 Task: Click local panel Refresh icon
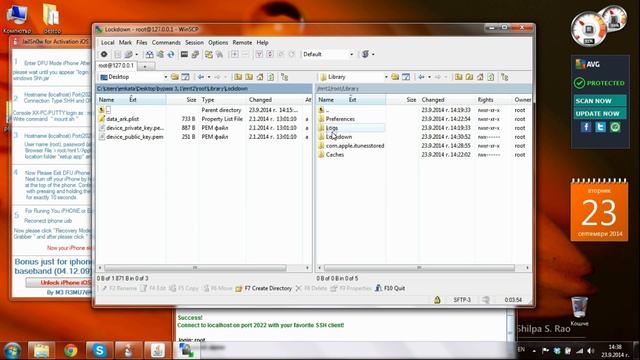point(270,77)
